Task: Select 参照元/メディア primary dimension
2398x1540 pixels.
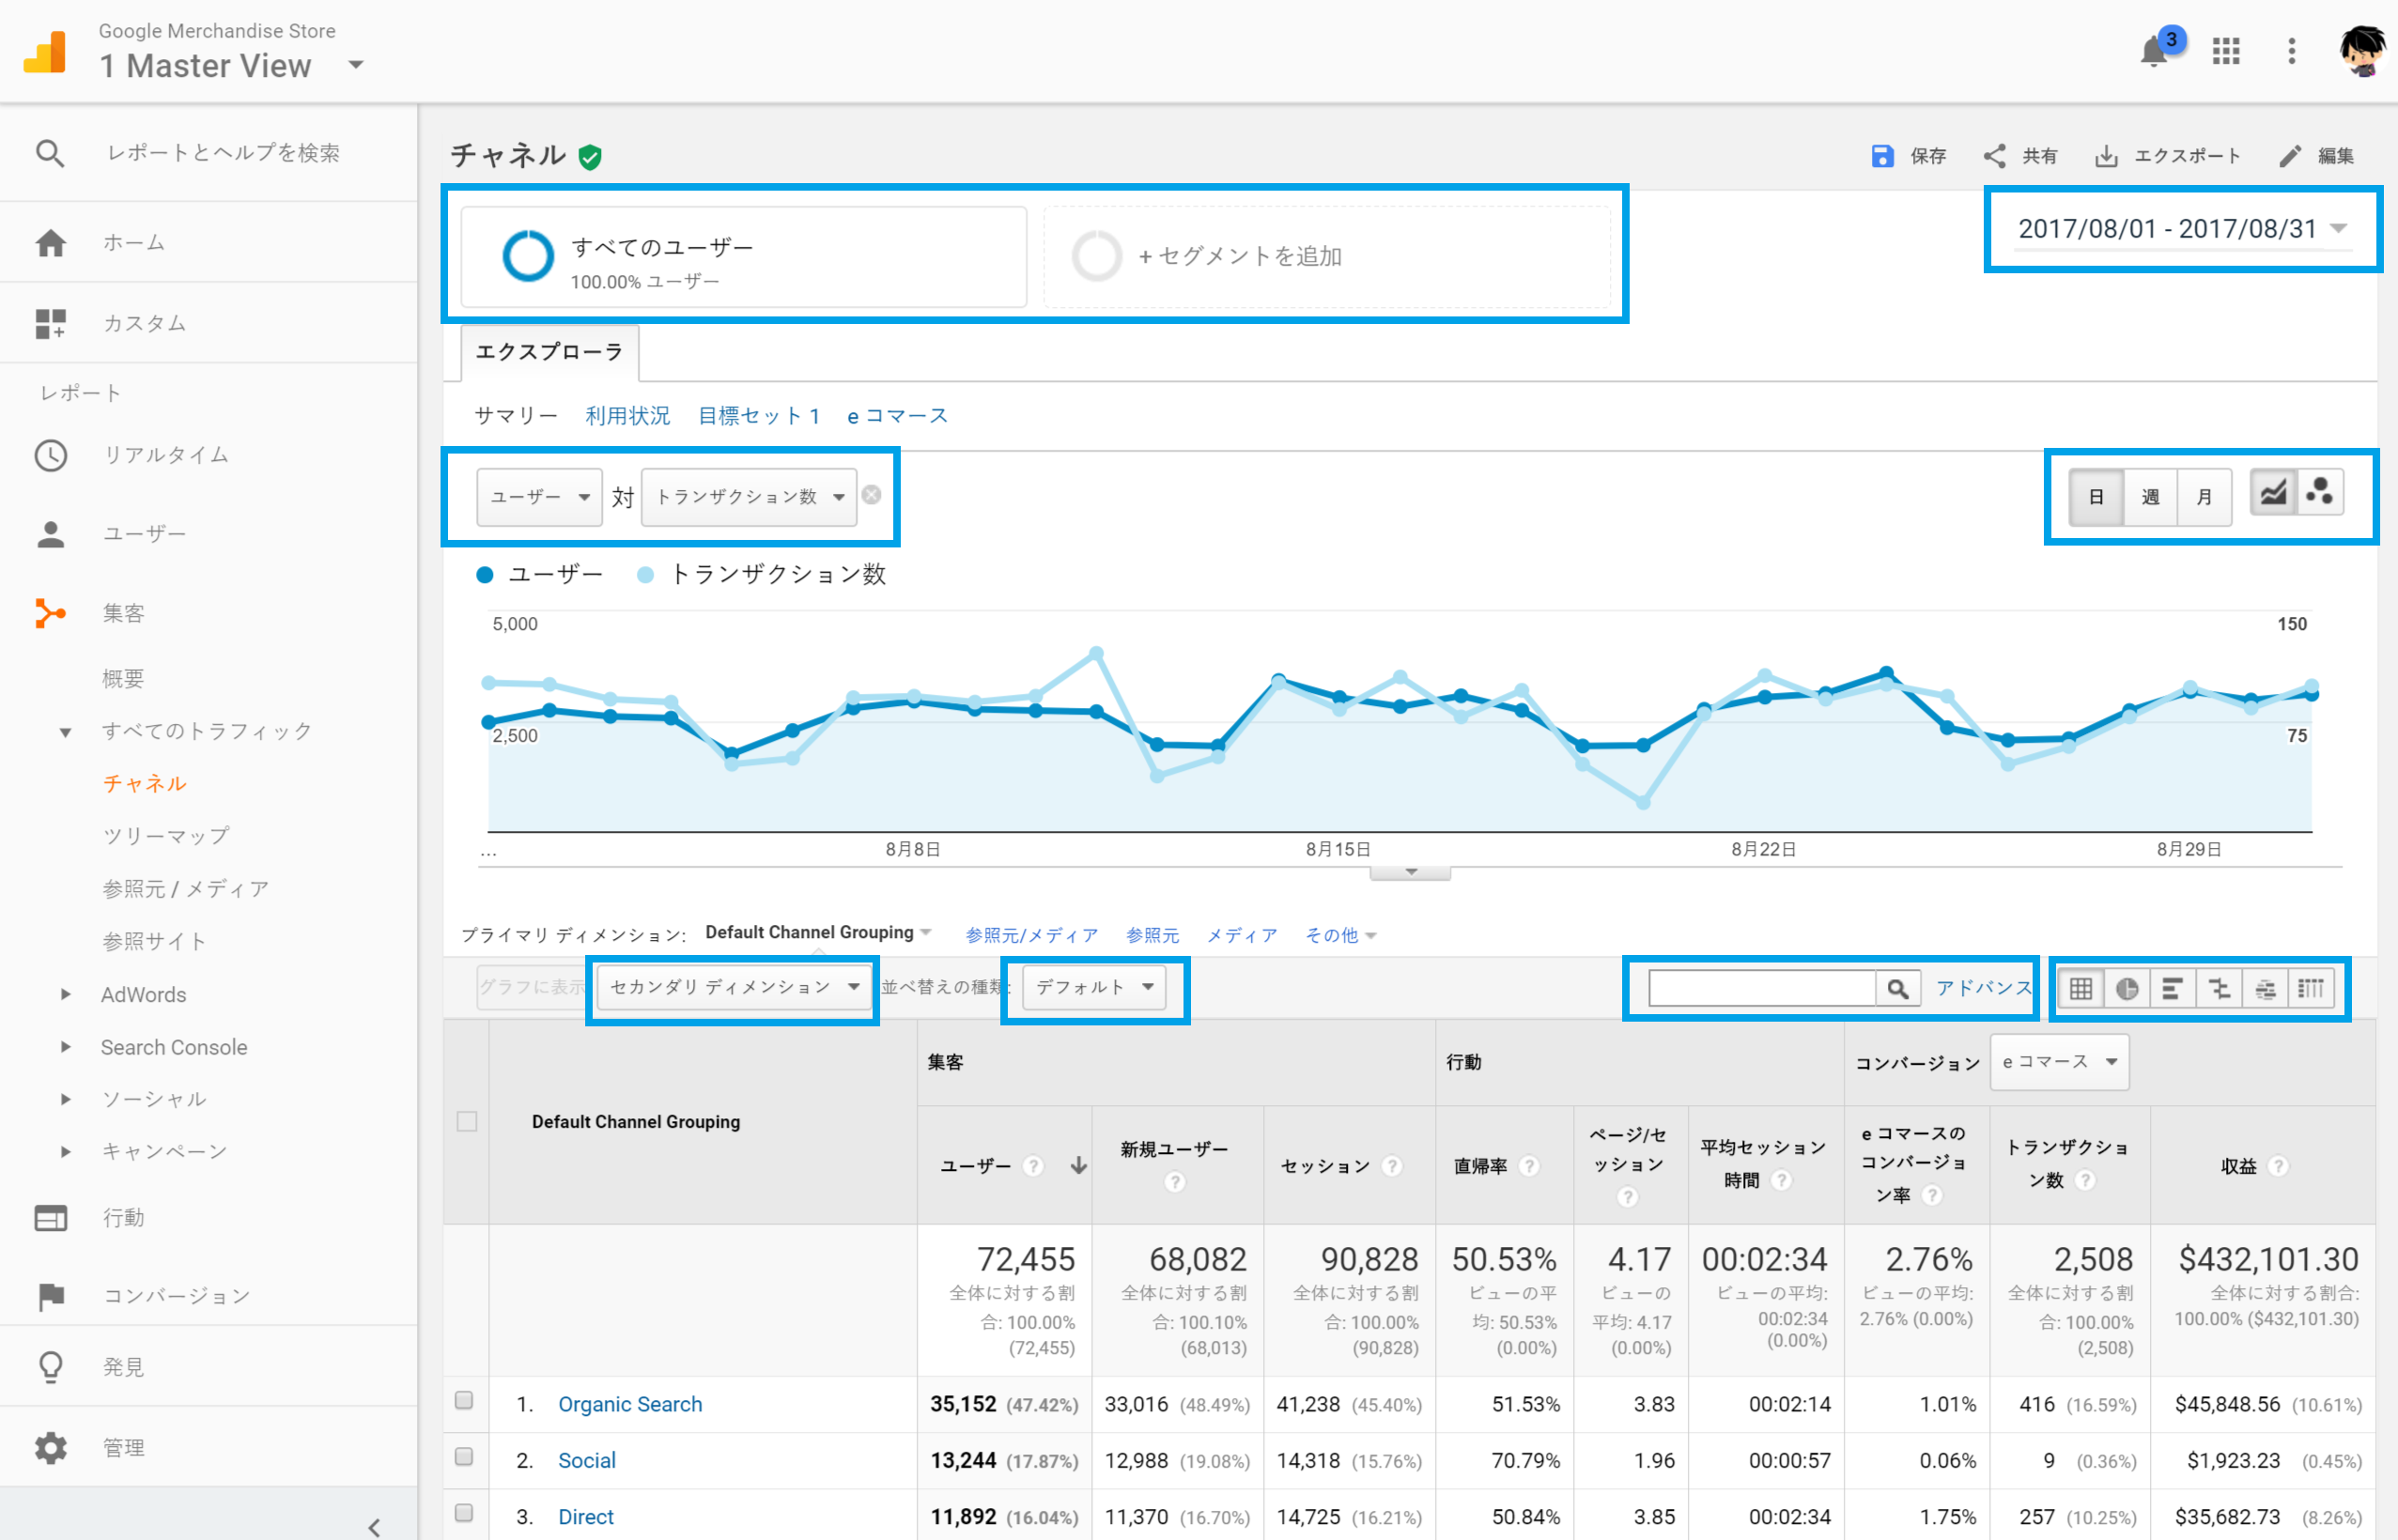Action: pos(1032,935)
